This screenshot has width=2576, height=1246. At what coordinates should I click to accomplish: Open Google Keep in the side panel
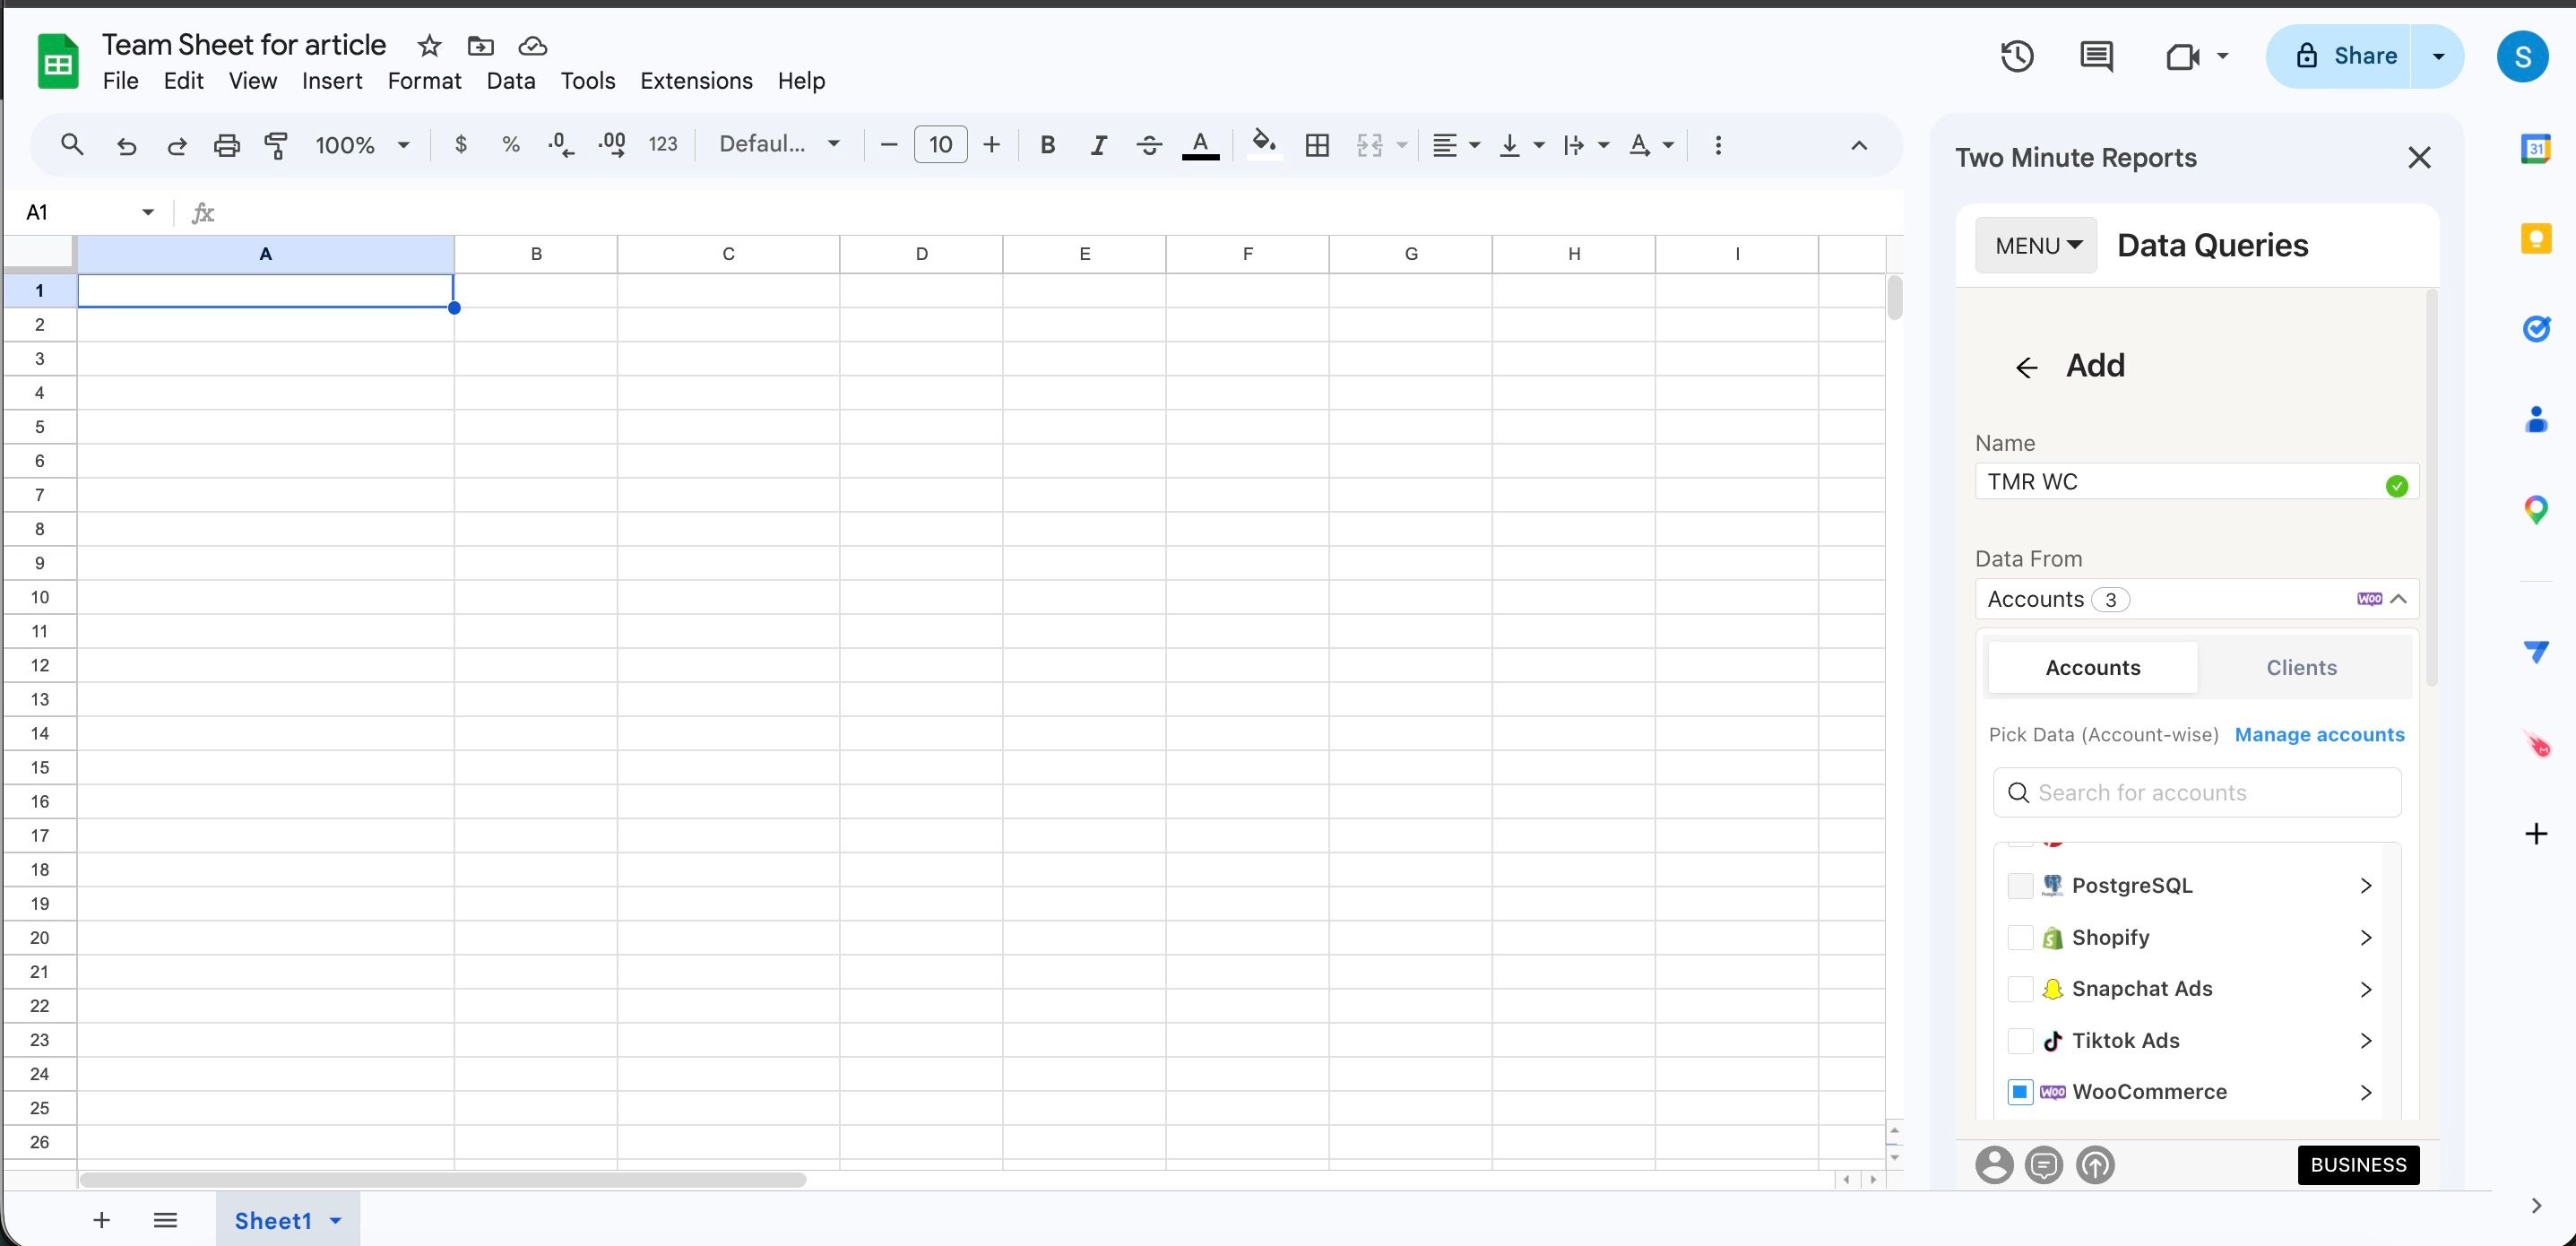click(x=2537, y=237)
